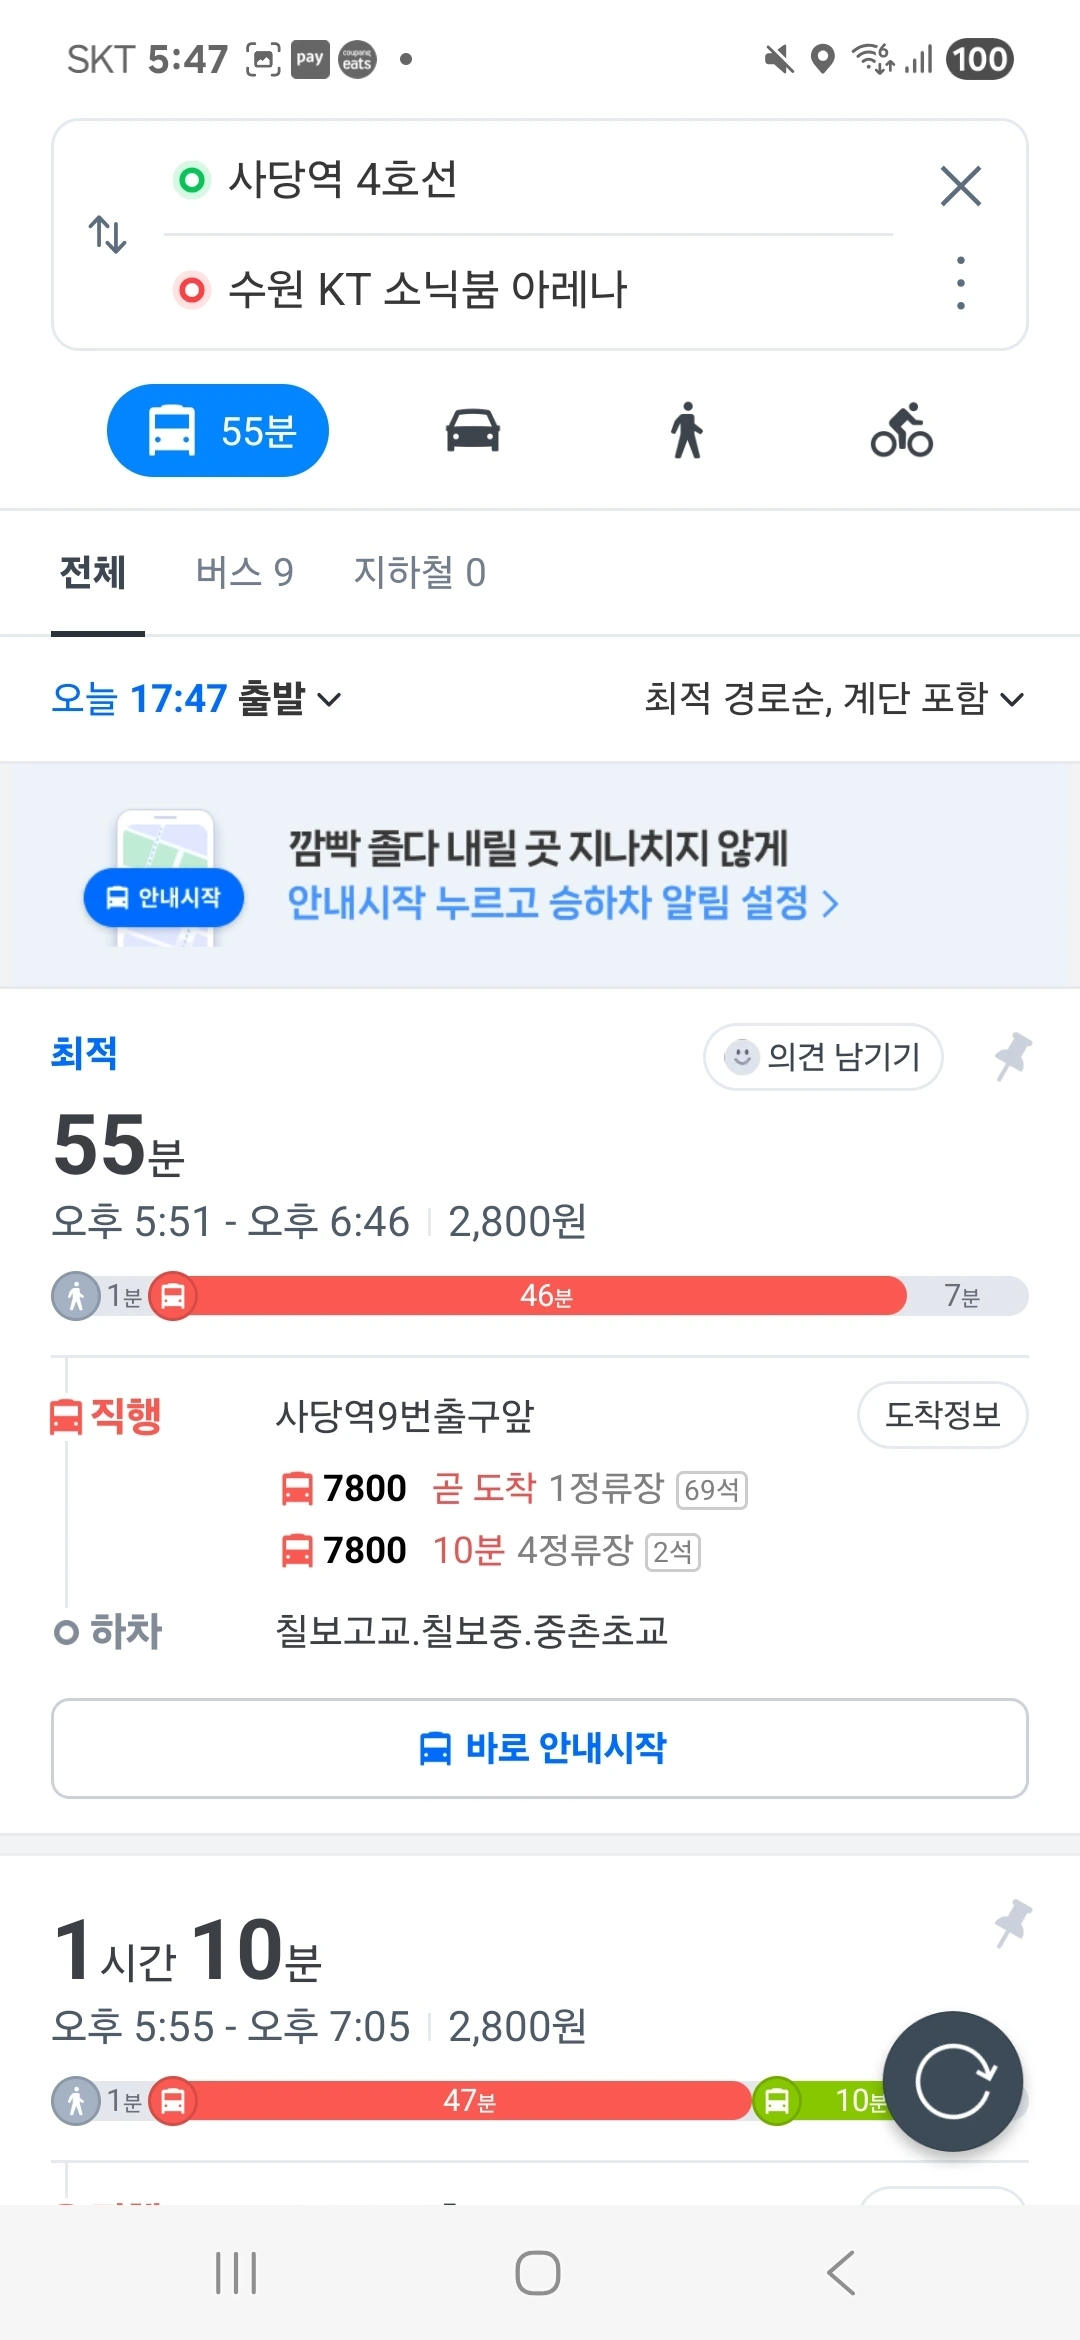Pin the 1시간 10분 route
This screenshot has width=1080, height=2340.
coord(1012,1923)
